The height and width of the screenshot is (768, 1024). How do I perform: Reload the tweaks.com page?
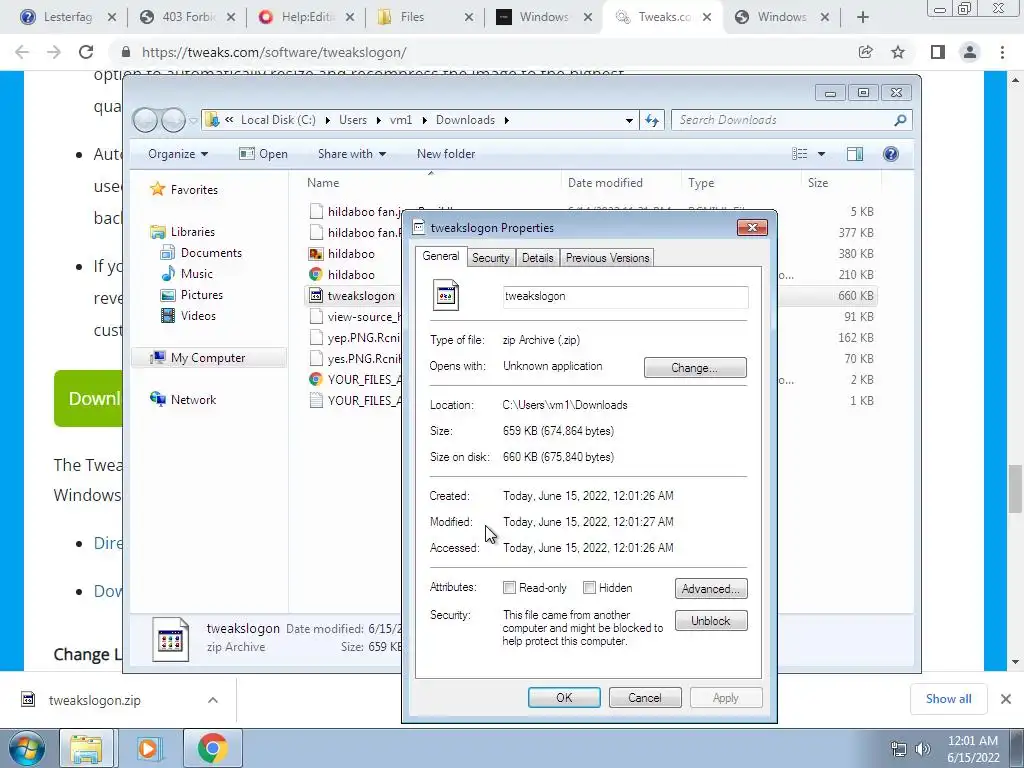(x=86, y=52)
